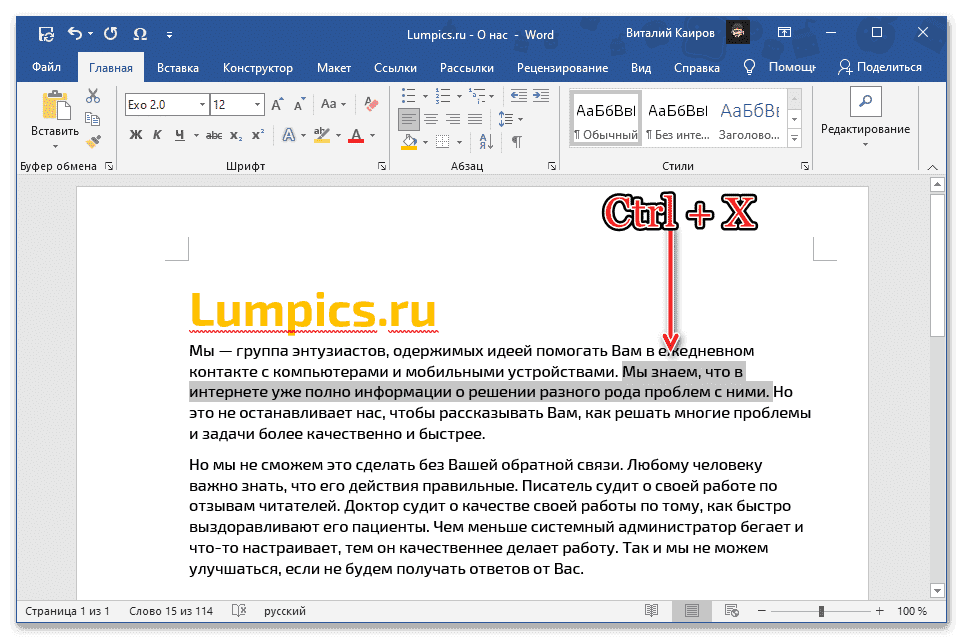Click the Cut (scissors) icon
The height and width of the screenshot is (639, 963).
(x=92, y=94)
